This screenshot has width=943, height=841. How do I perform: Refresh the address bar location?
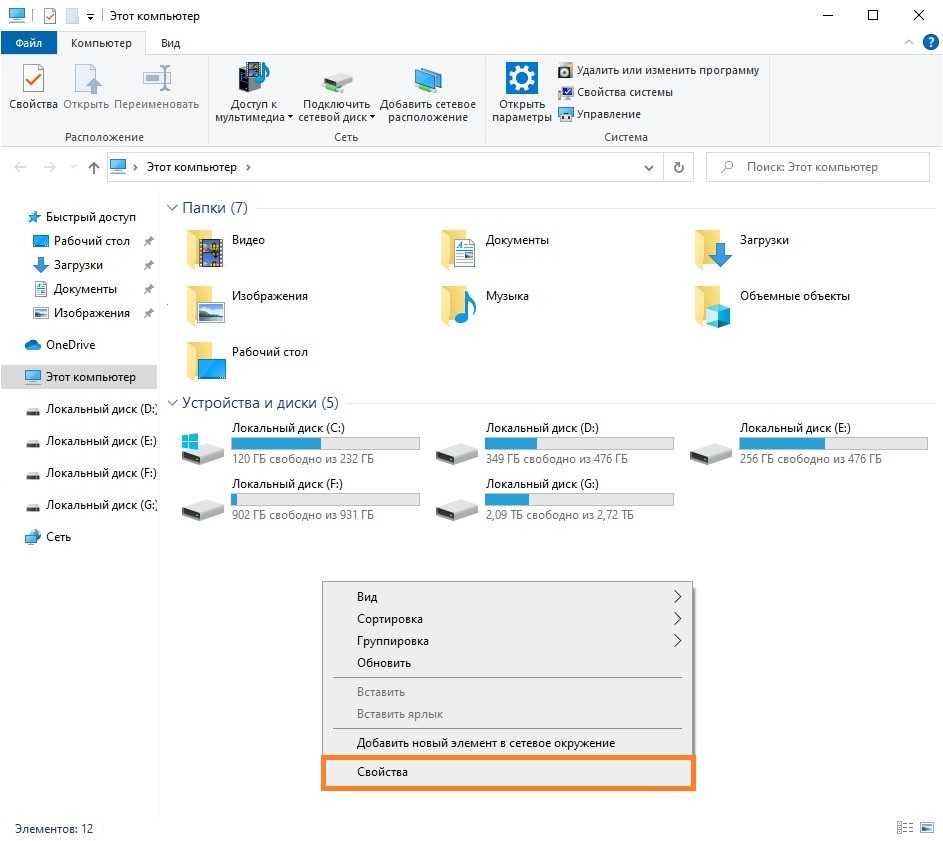[679, 168]
